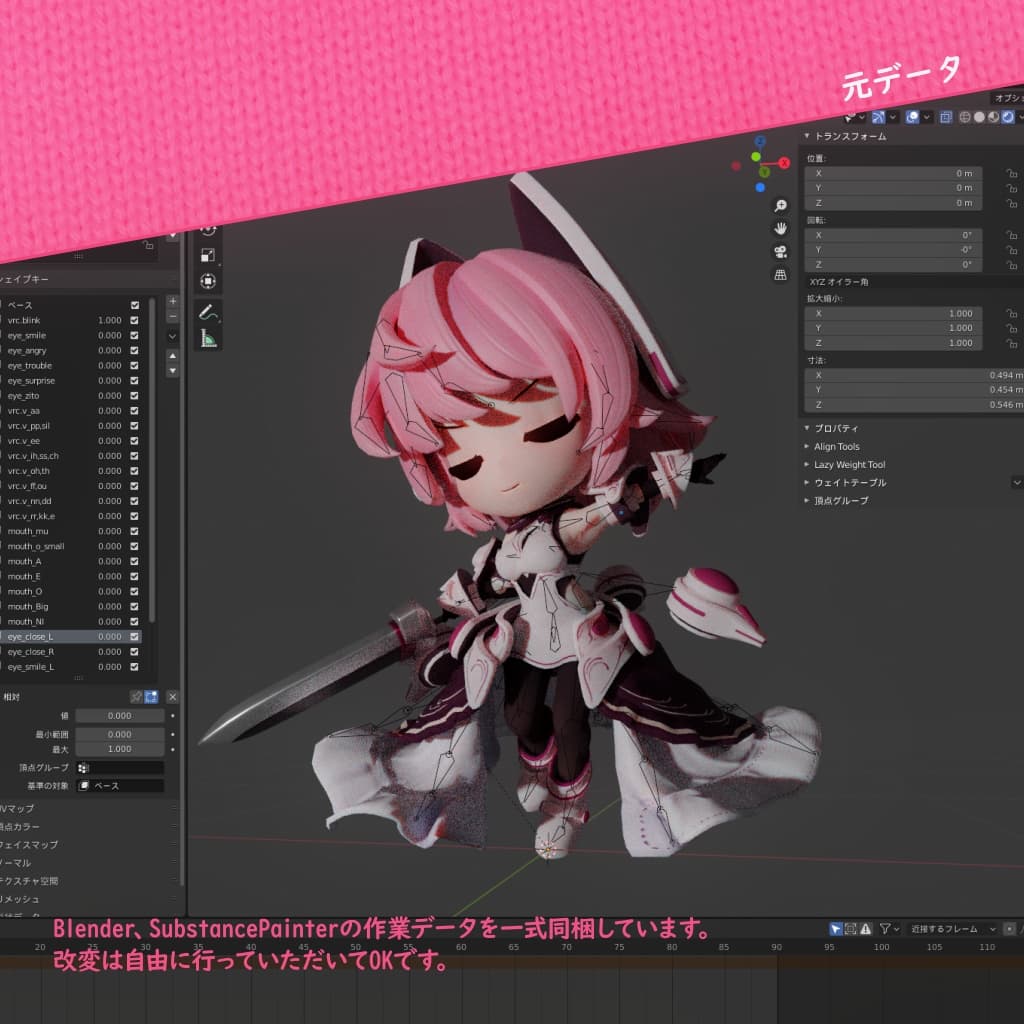This screenshot has width=1024, height=1024.
Task: Click the 値 shape key value slider
Action: pos(120,716)
